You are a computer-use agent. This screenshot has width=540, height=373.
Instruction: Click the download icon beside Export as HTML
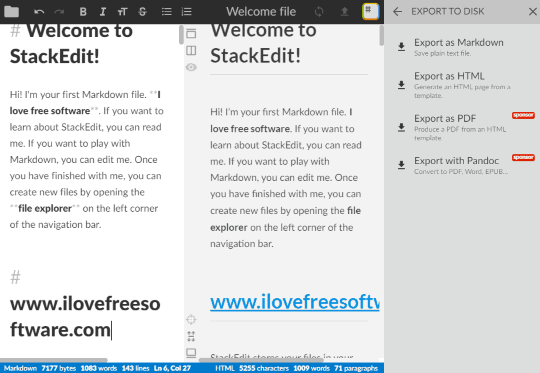coord(401,85)
